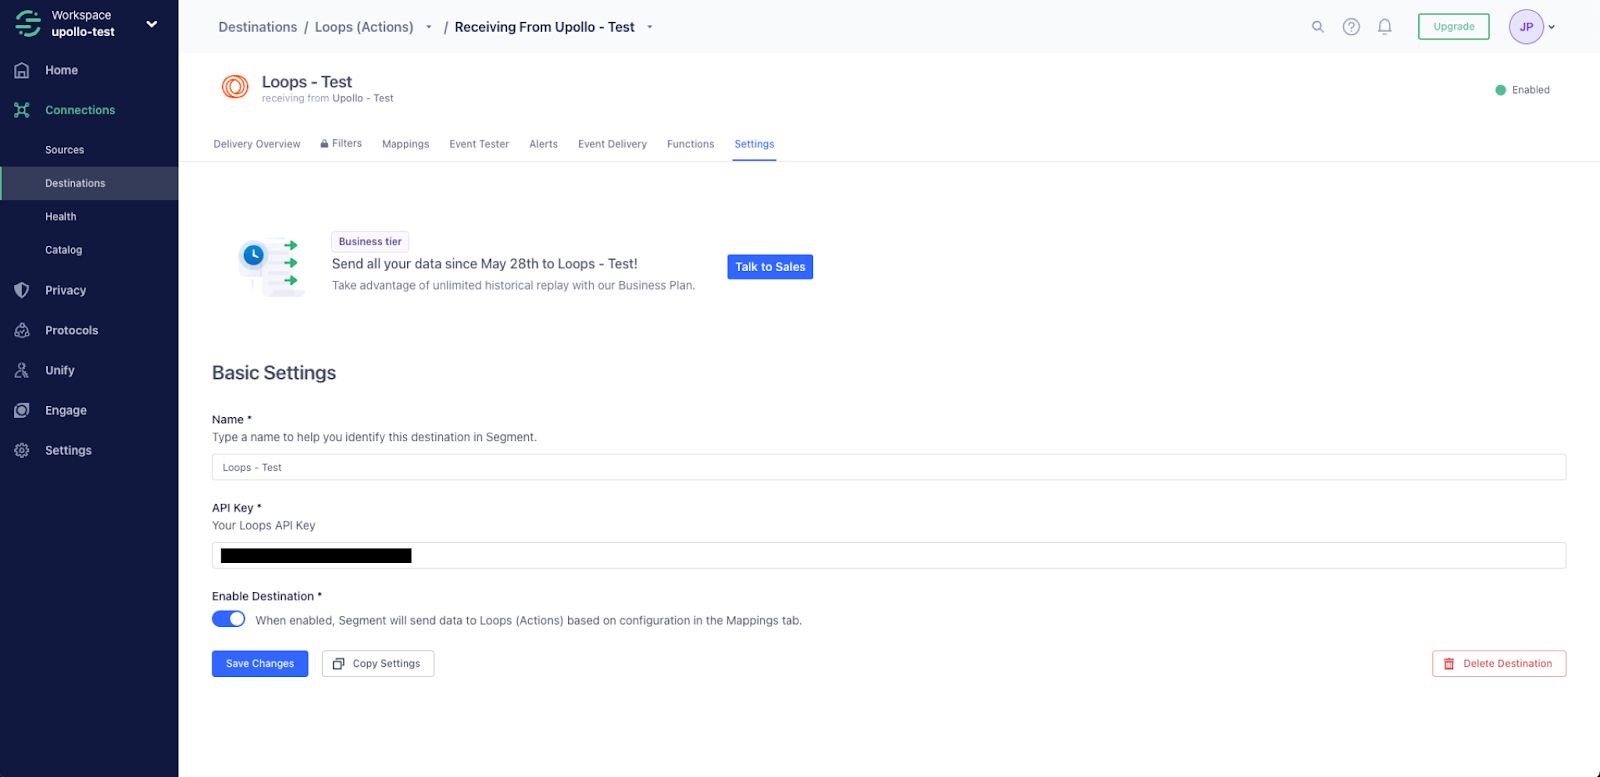Click the Receiving From Upollo - Test breadcrumb
The height and width of the screenshot is (777, 1600).
(x=544, y=27)
